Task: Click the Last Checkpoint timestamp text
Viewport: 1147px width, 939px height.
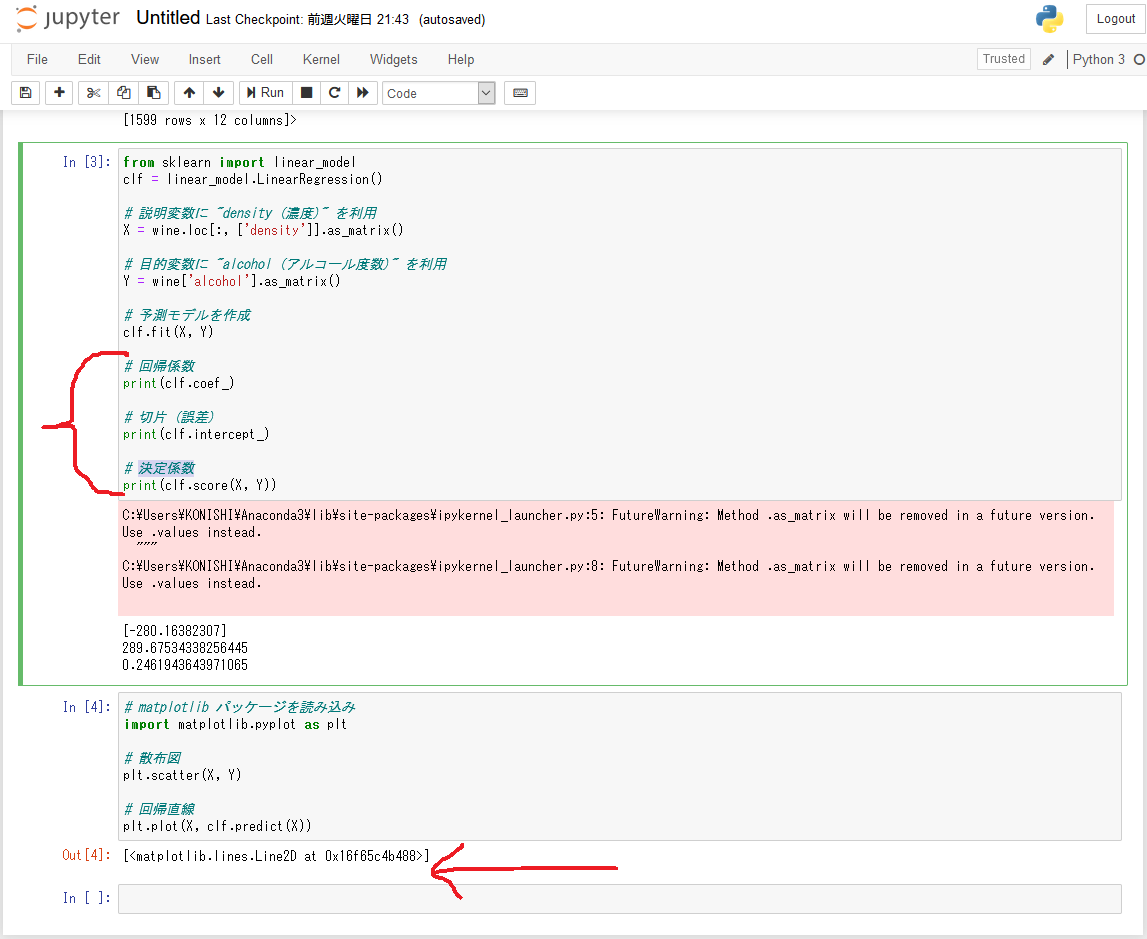Action: point(307,20)
